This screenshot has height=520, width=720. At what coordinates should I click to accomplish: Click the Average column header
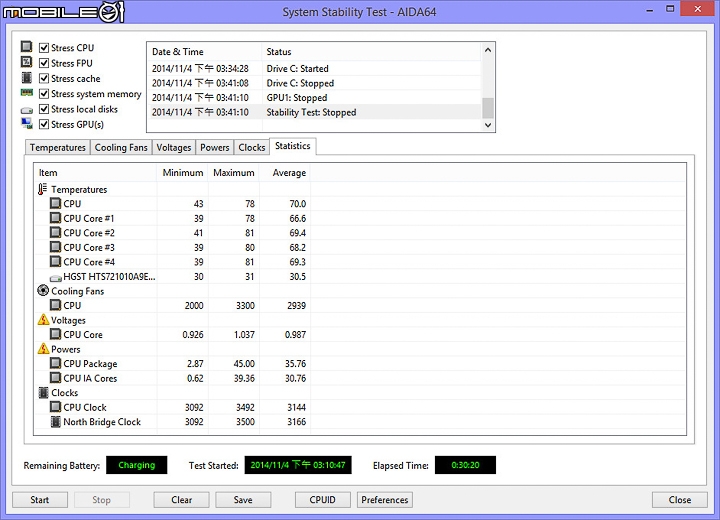click(x=285, y=173)
